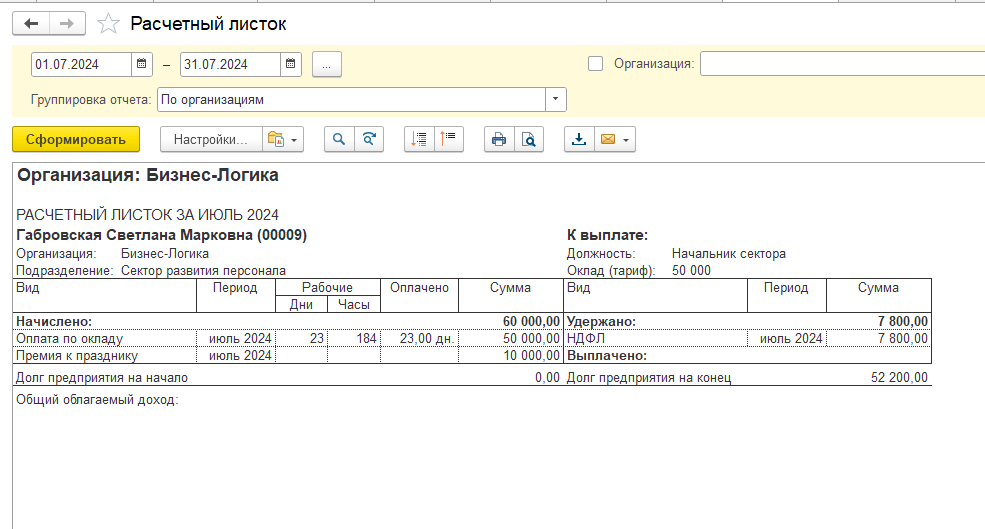Image resolution: width=985 pixels, height=529 pixels.
Task: Go back with the left arrow button
Action: tap(31, 24)
